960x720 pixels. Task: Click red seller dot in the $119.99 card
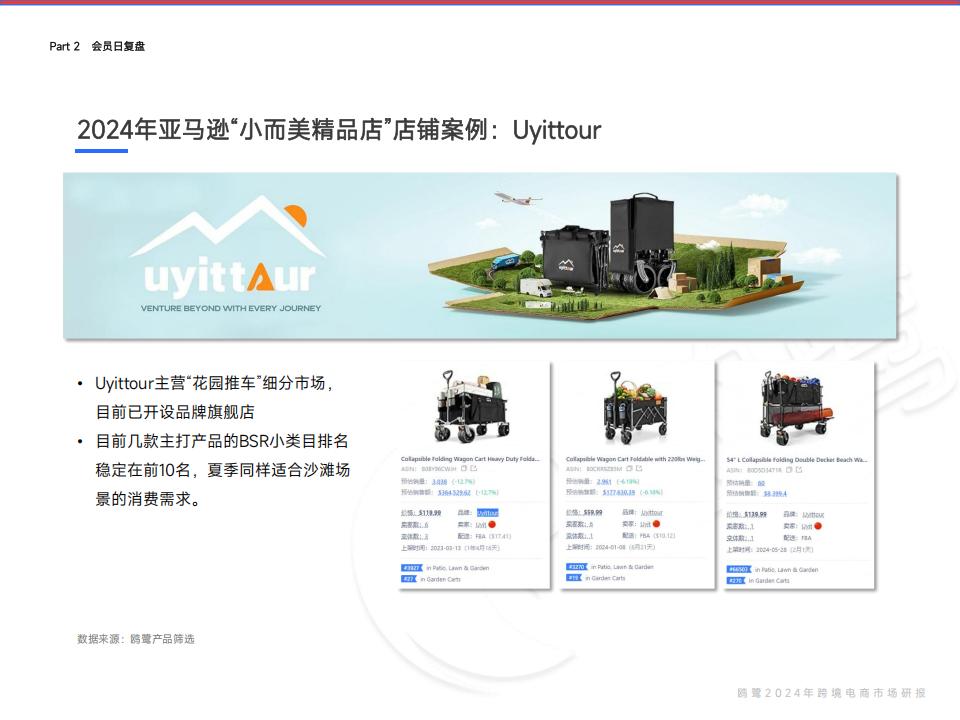point(492,525)
